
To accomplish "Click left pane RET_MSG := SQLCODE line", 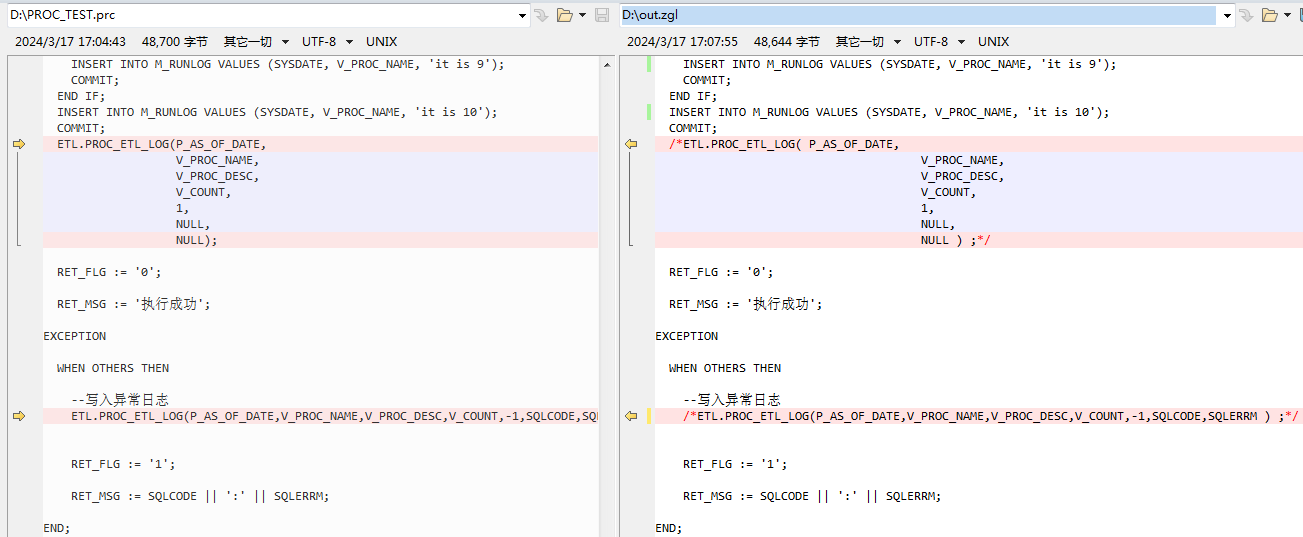I will (x=200, y=496).
